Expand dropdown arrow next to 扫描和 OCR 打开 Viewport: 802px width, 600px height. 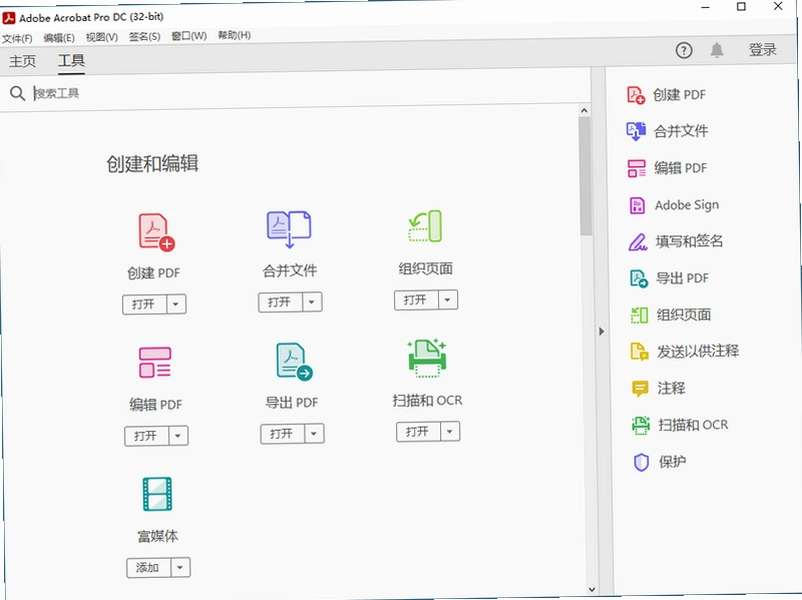[450, 432]
